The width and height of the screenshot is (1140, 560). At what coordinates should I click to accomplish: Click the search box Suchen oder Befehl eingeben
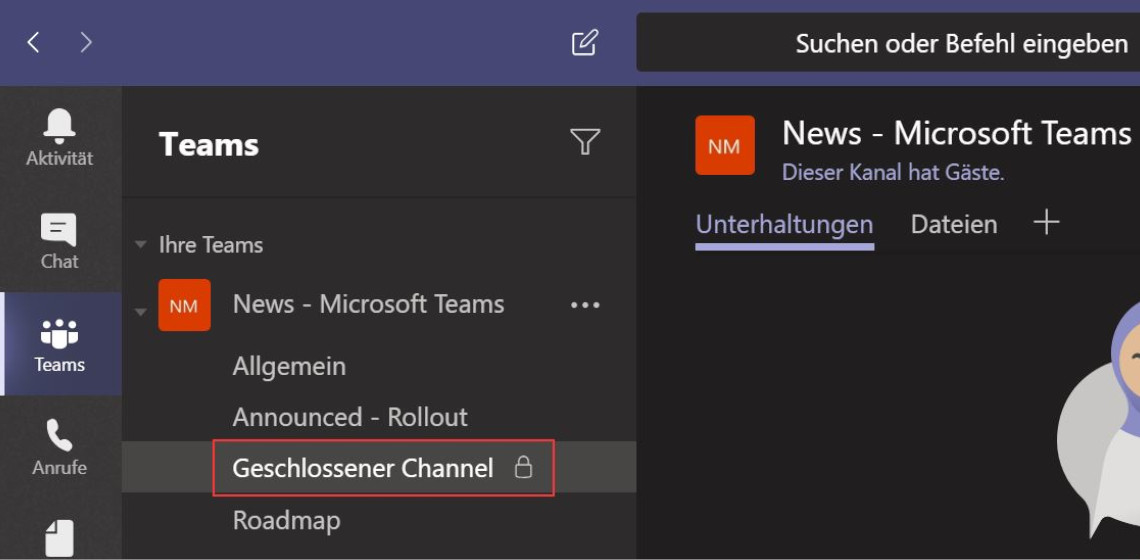pyautogui.click(x=888, y=42)
